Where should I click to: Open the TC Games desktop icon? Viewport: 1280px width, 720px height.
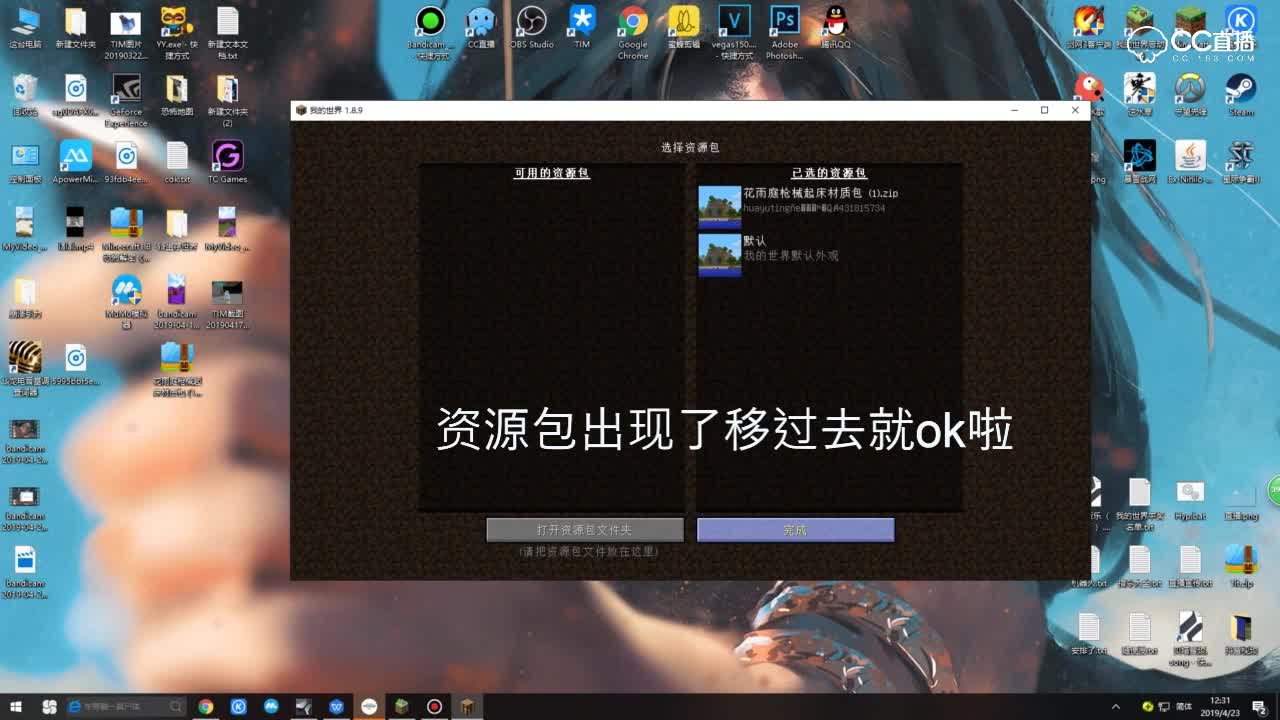(227, 162)
